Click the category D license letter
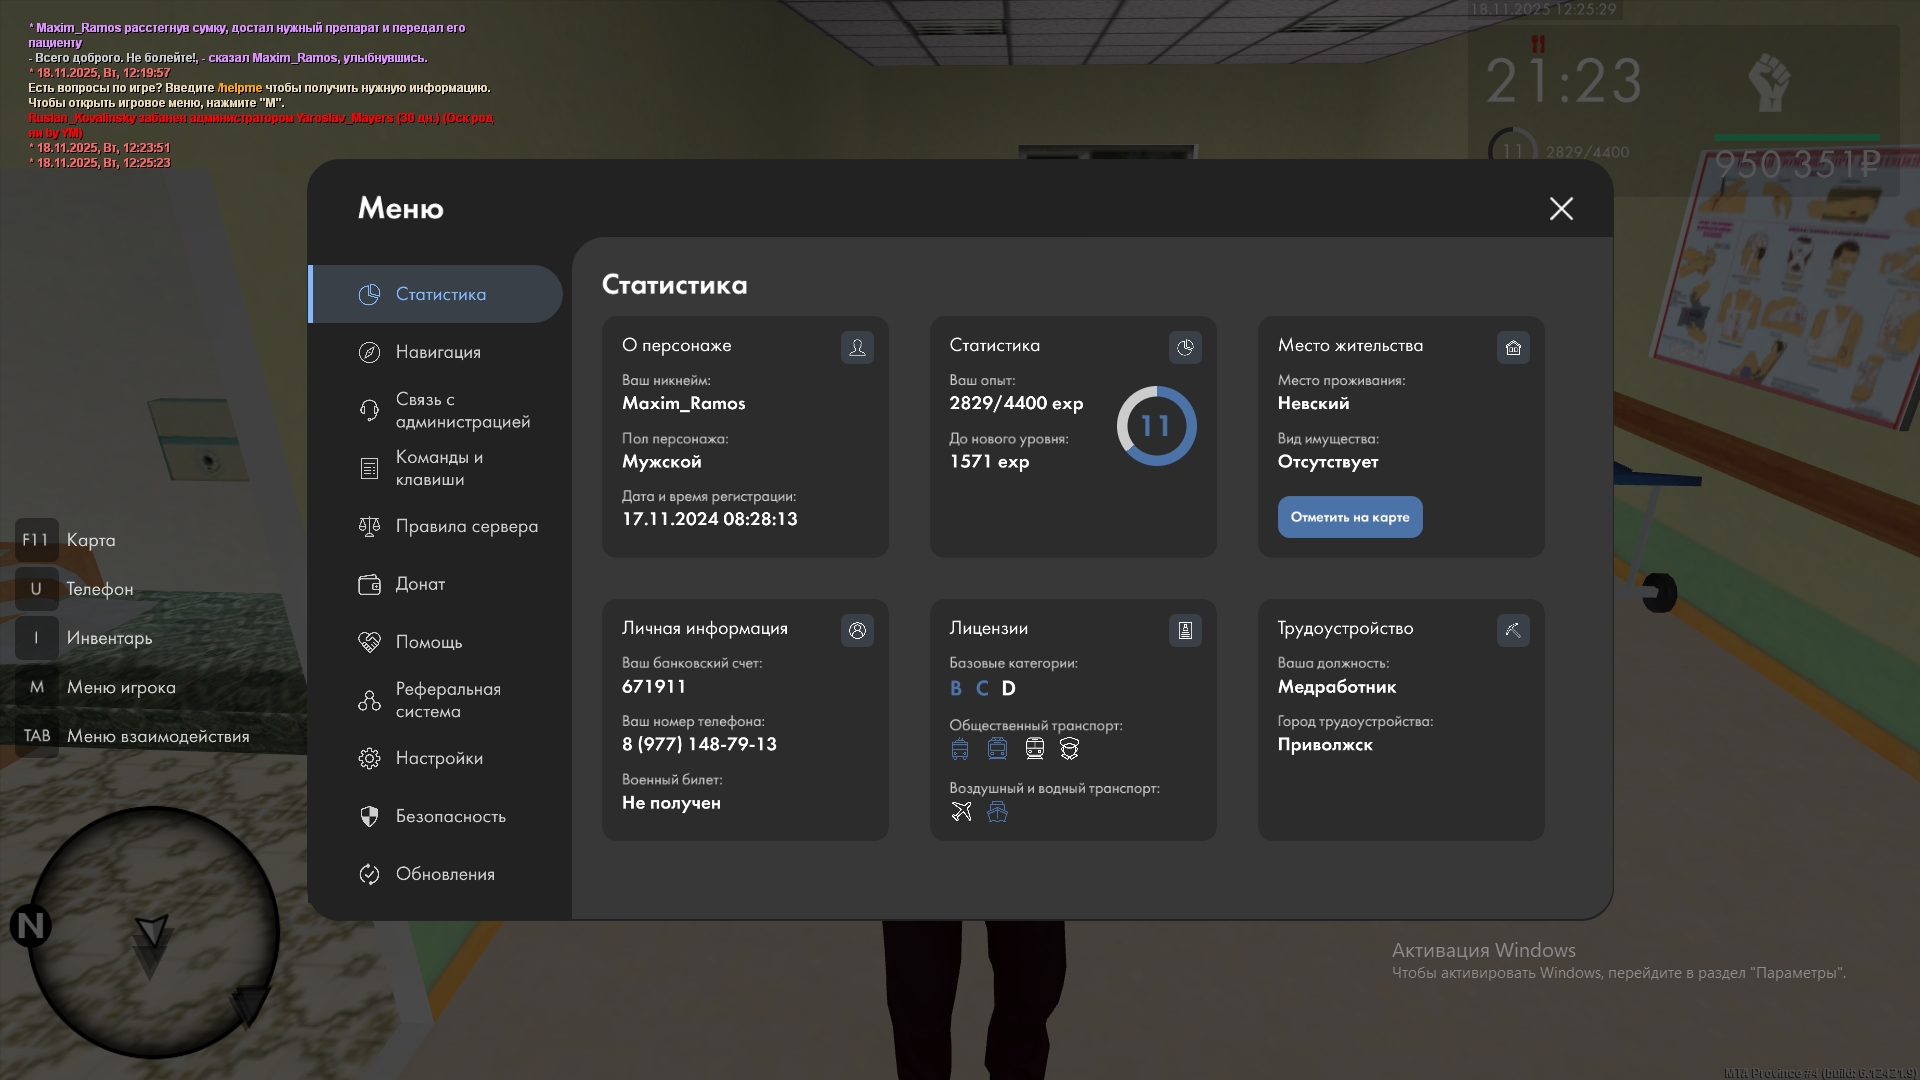This screenshot has height=1080, width=1920. [1008, 688]
